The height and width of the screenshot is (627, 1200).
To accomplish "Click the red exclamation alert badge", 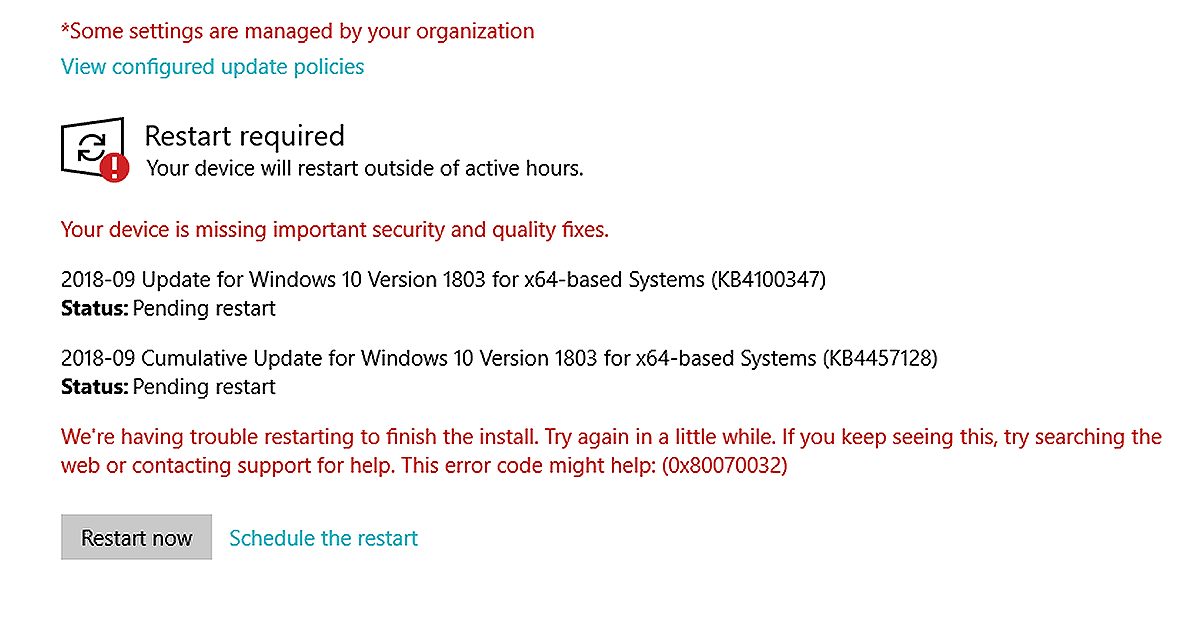I will (x=115, y=167).
